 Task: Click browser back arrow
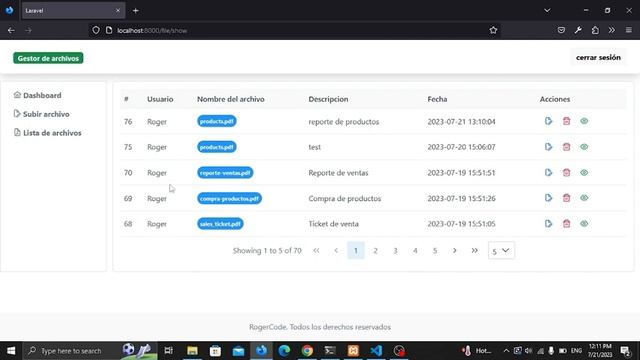11,30
